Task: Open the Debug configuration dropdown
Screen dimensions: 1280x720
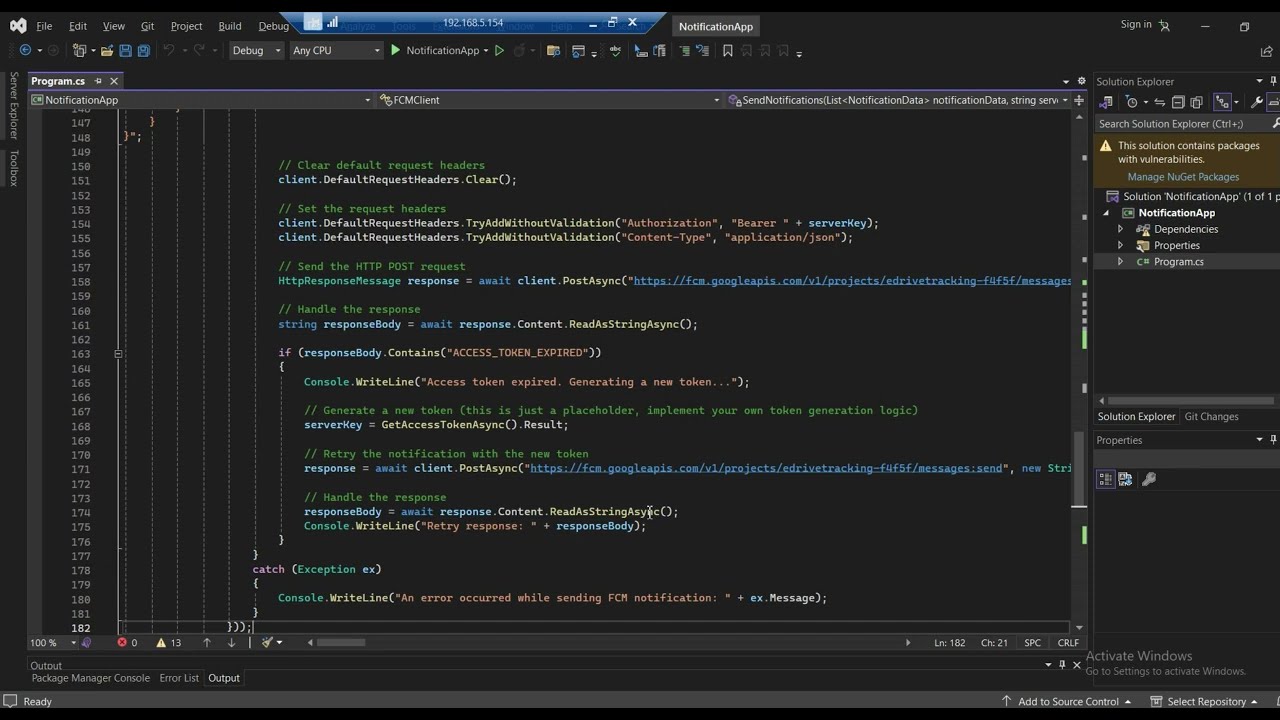Action: [x=257, y=50]
